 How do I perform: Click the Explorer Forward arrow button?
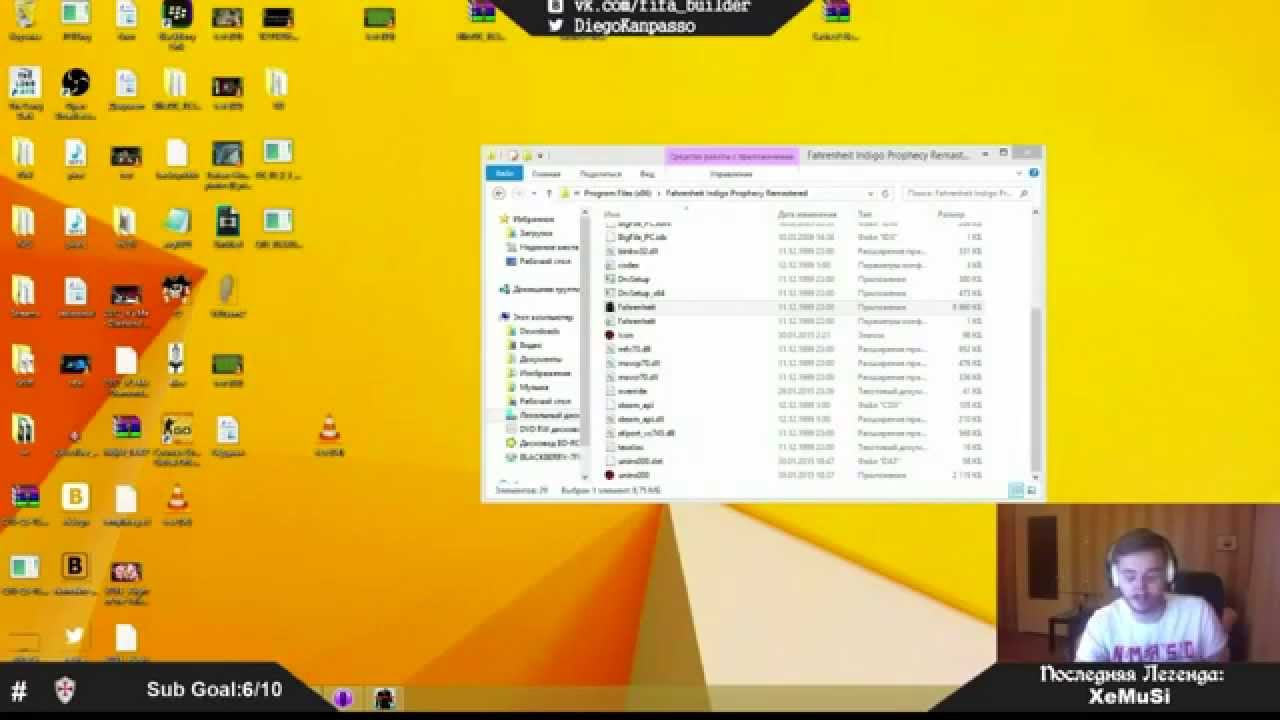[517, 193]
